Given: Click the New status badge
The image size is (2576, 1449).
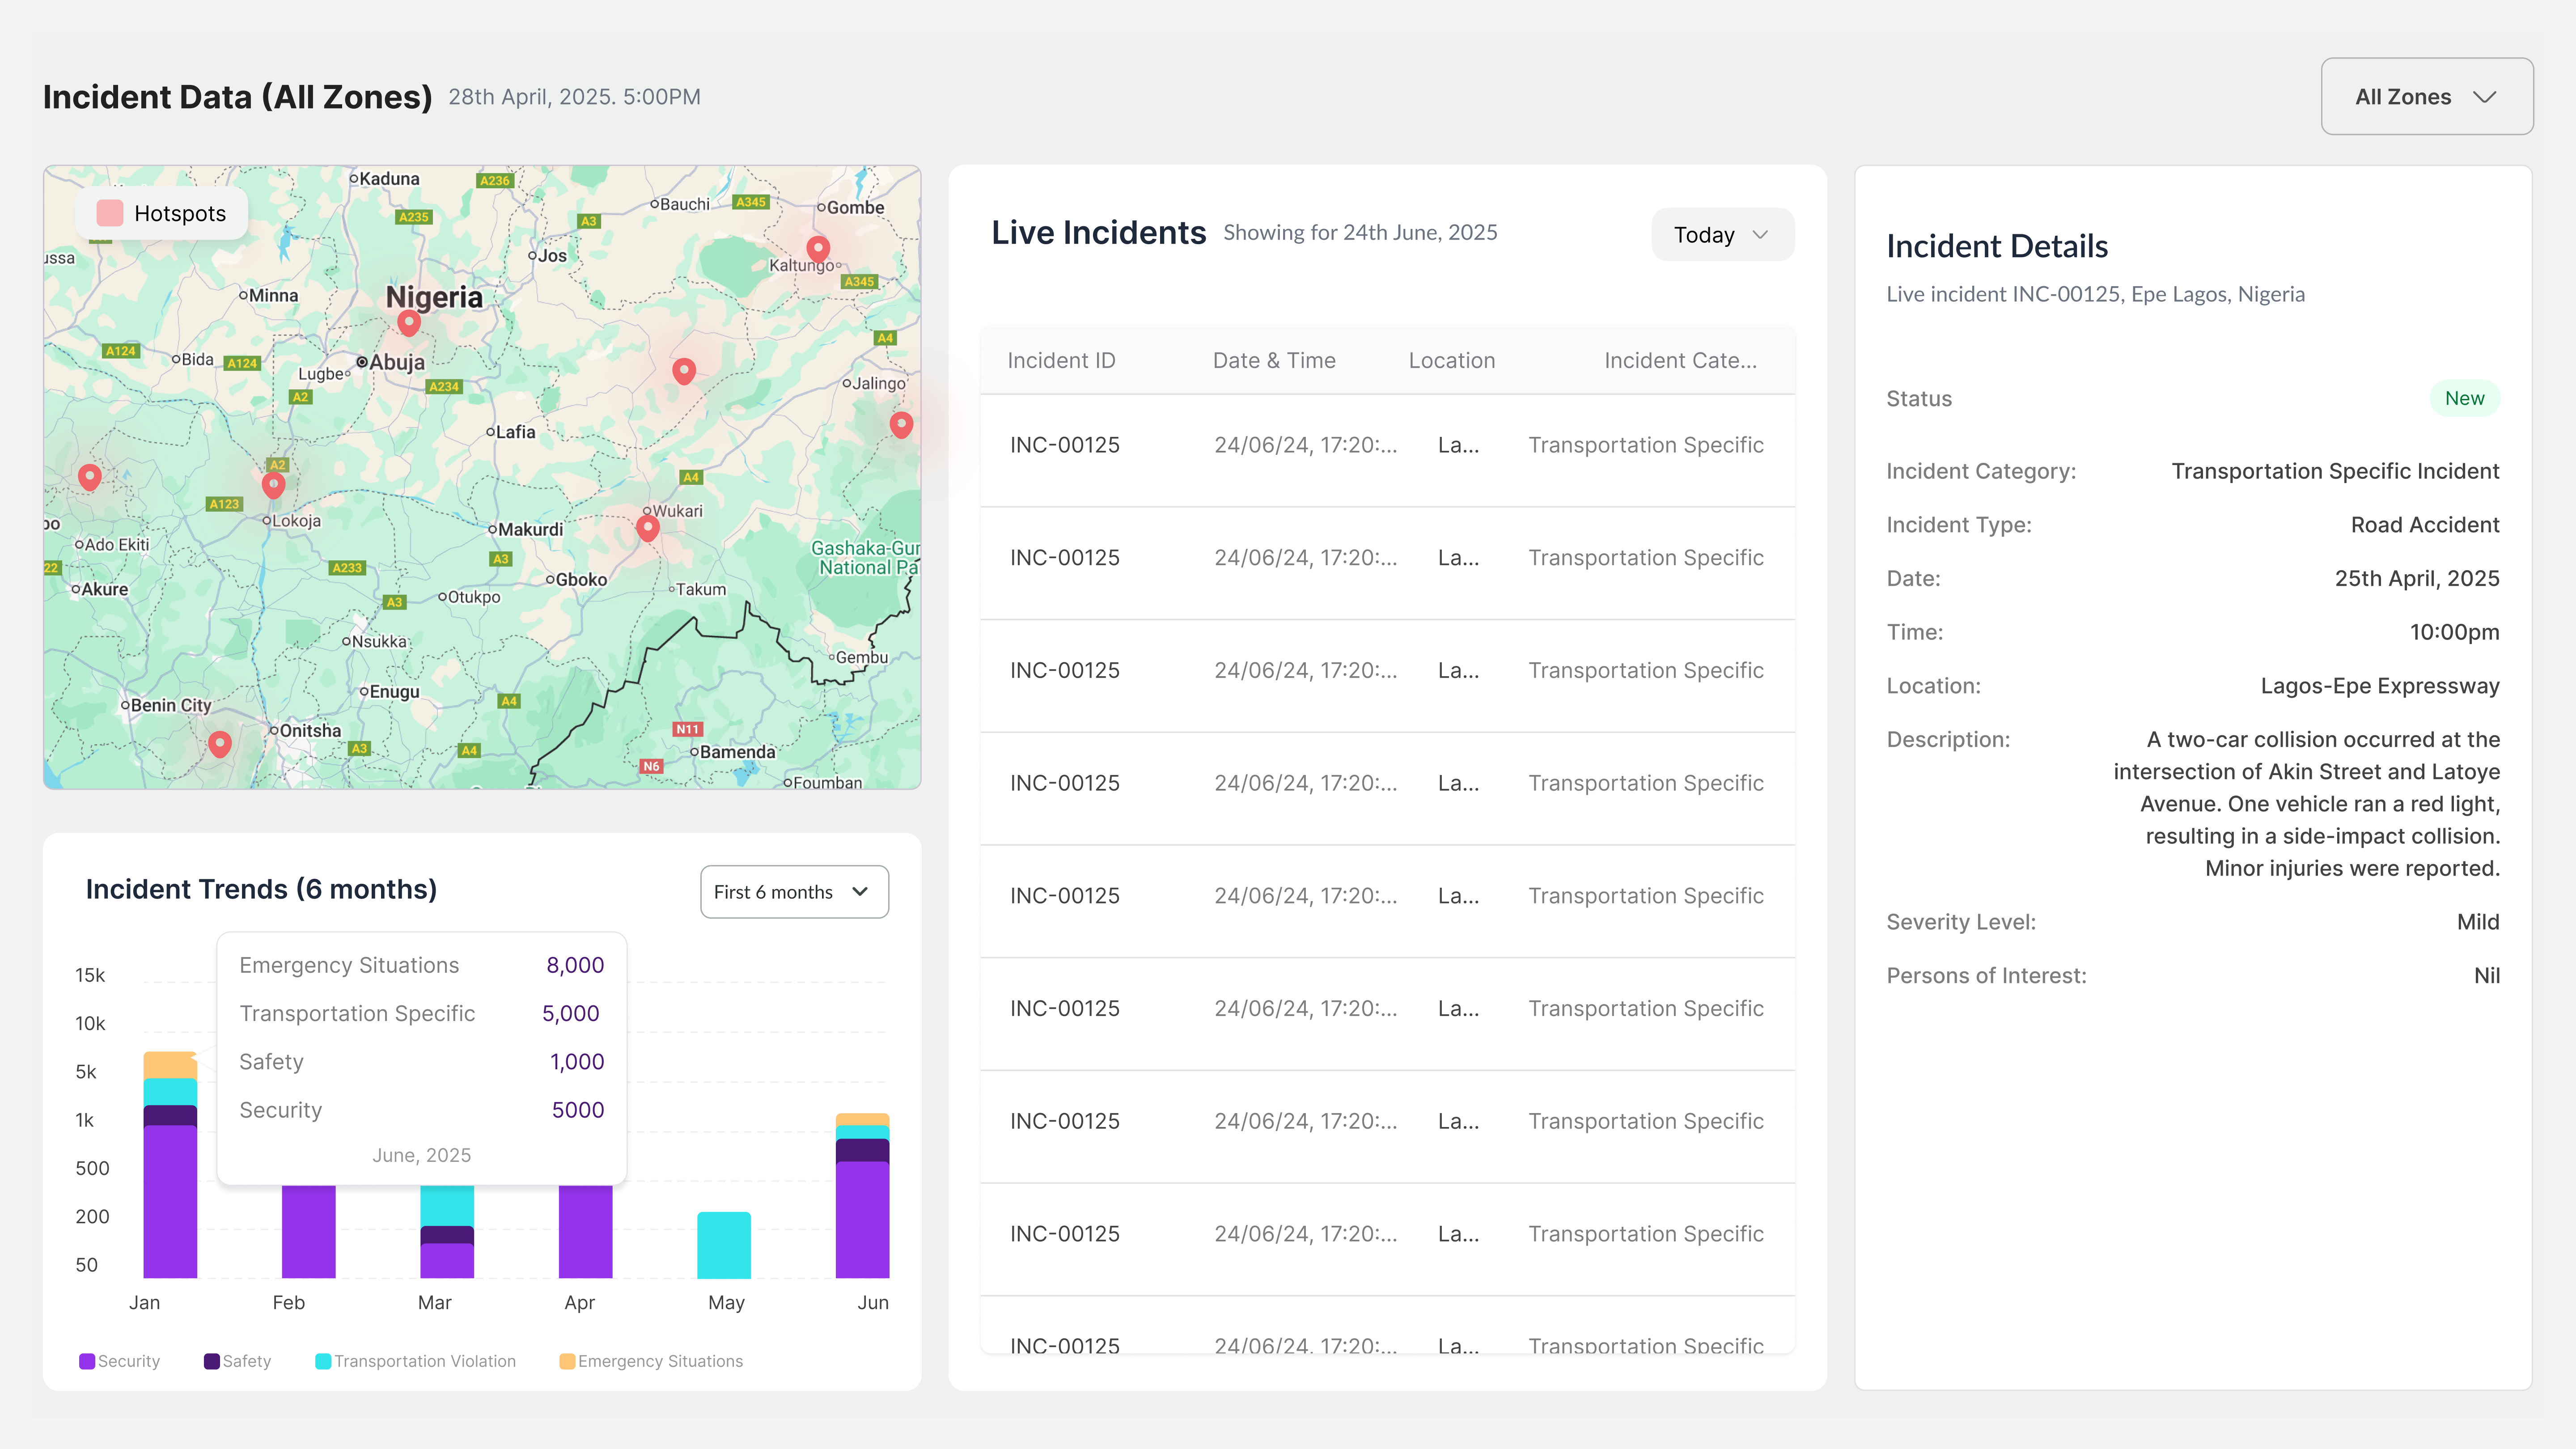Looking at the screenshot, I should pos(2464,398).
